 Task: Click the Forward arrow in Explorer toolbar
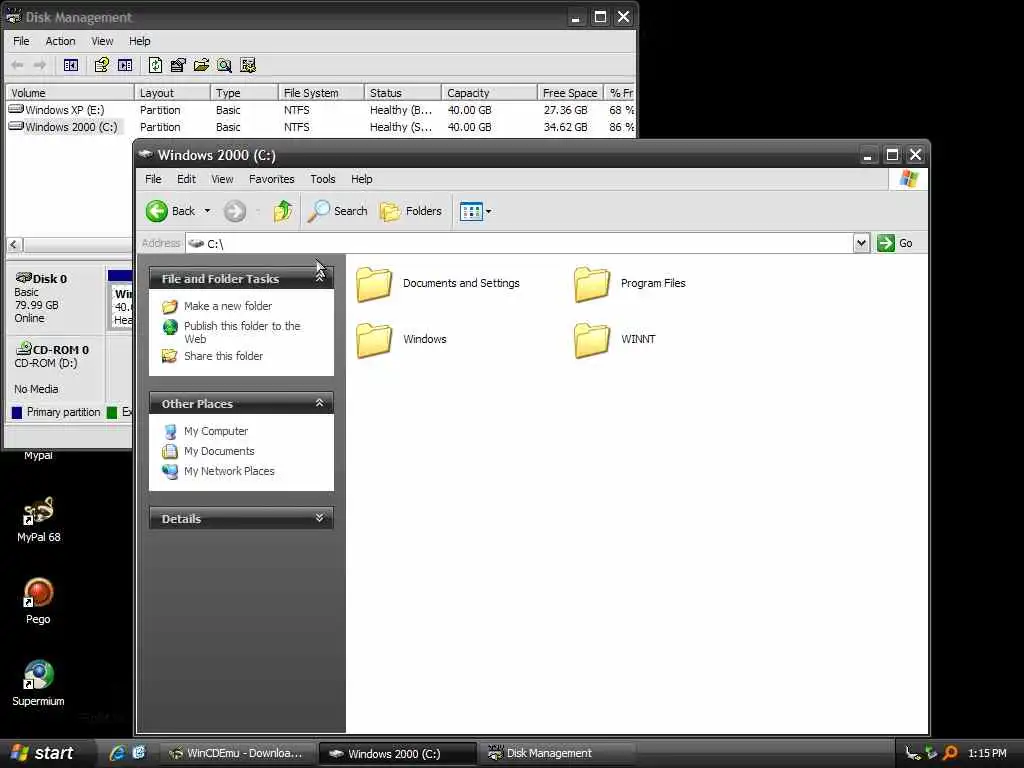pyautogui.click(x=234, y=211)
